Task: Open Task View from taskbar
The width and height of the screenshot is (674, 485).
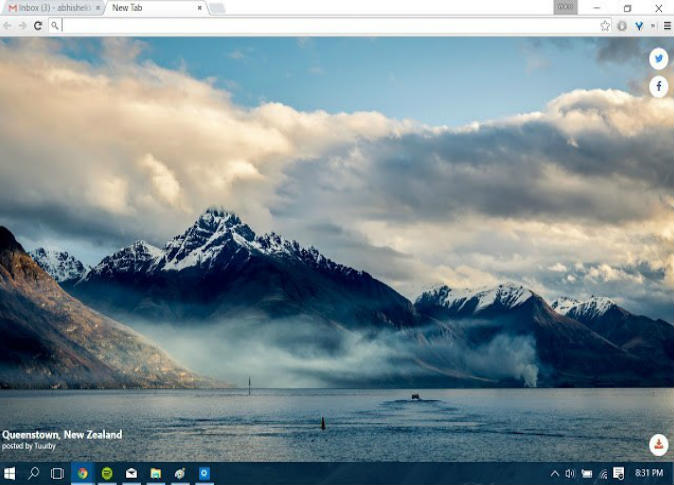Action: (57, 473)
